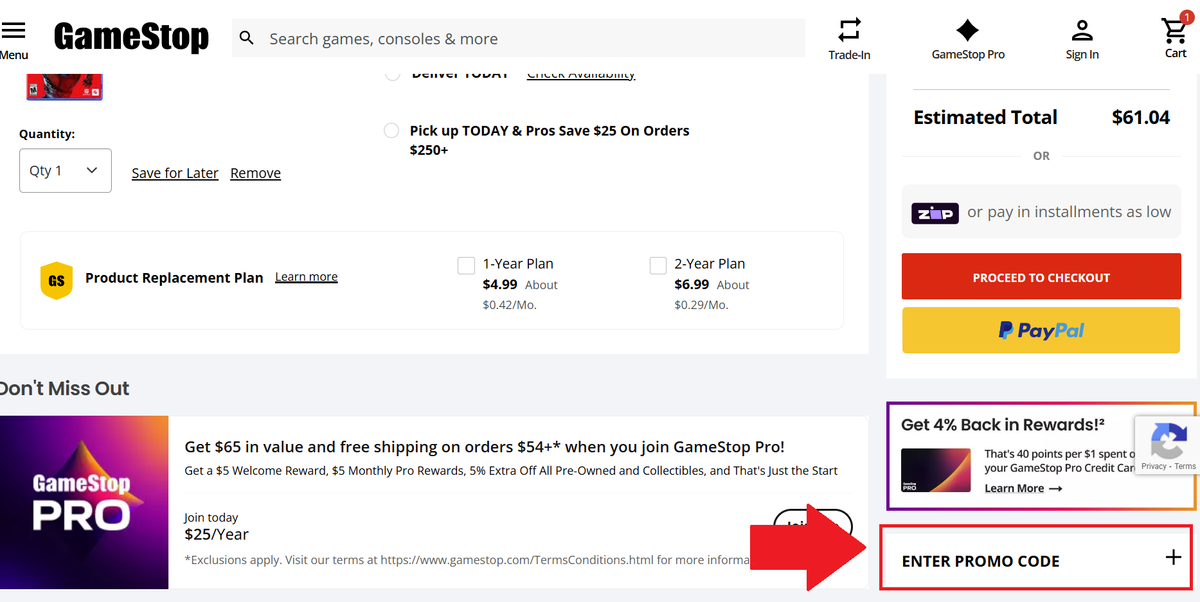Select the Trade-In icon
This screenshot has height=602, width=1200.
849,31
